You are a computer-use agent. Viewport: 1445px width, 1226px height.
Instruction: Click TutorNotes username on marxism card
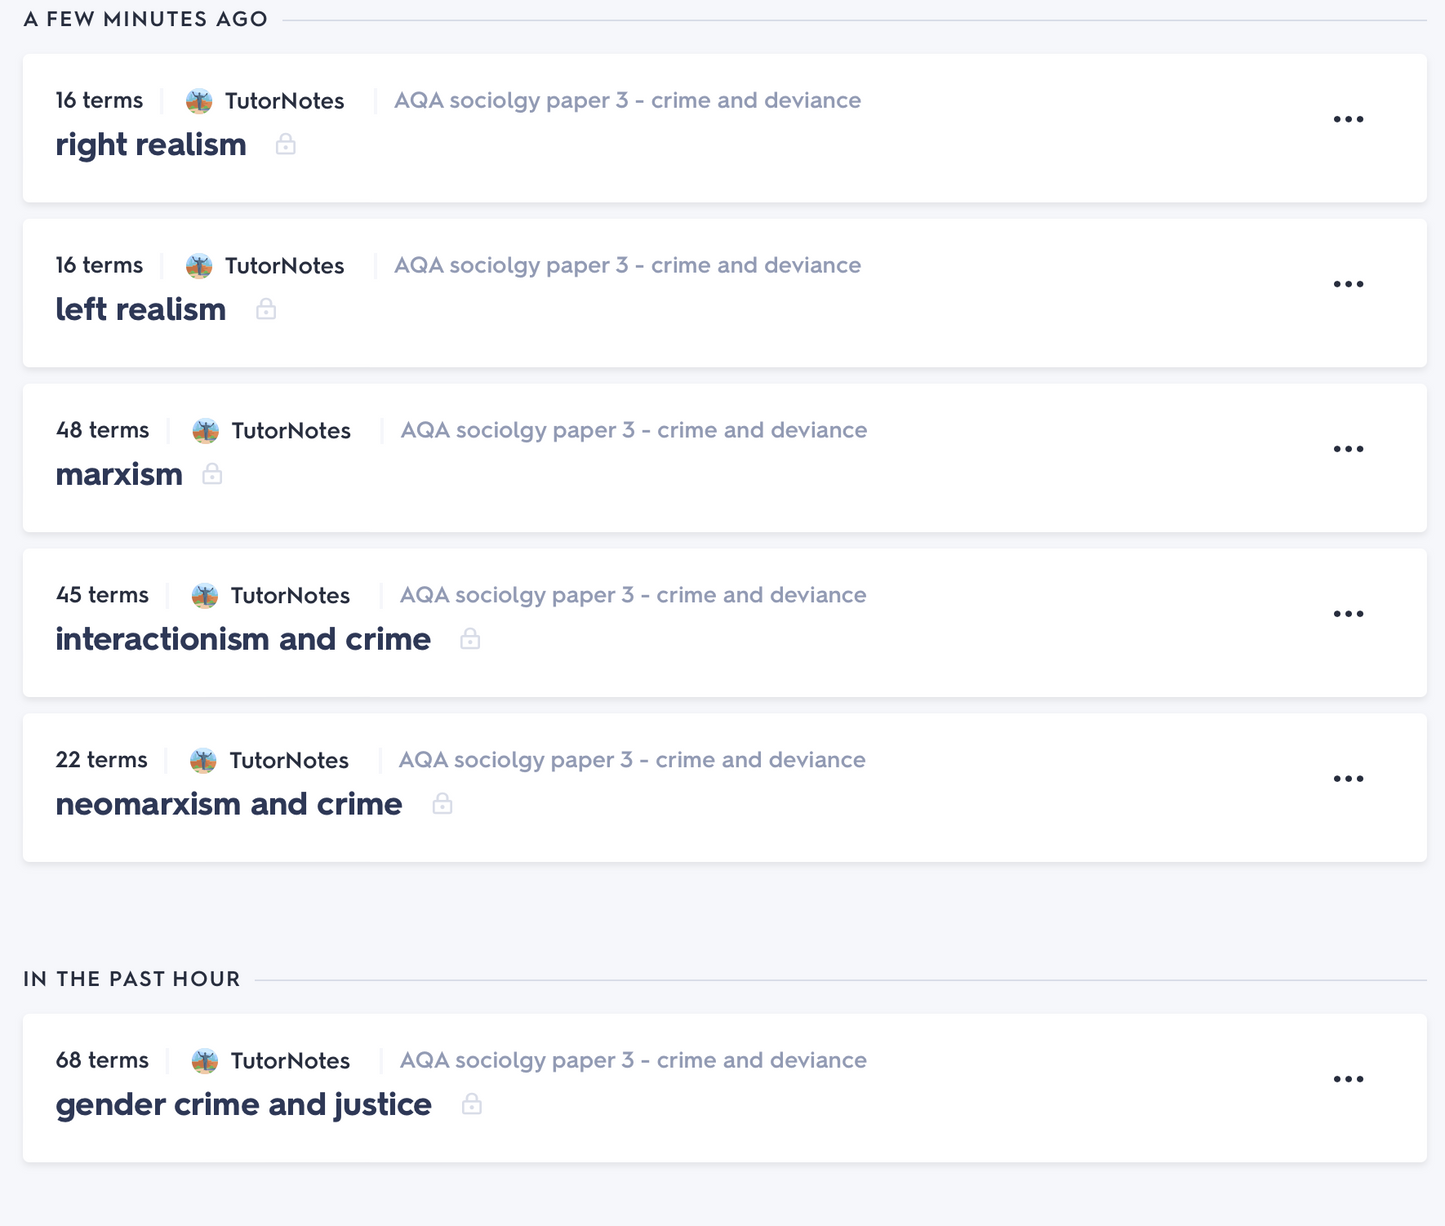click(291, 431)
